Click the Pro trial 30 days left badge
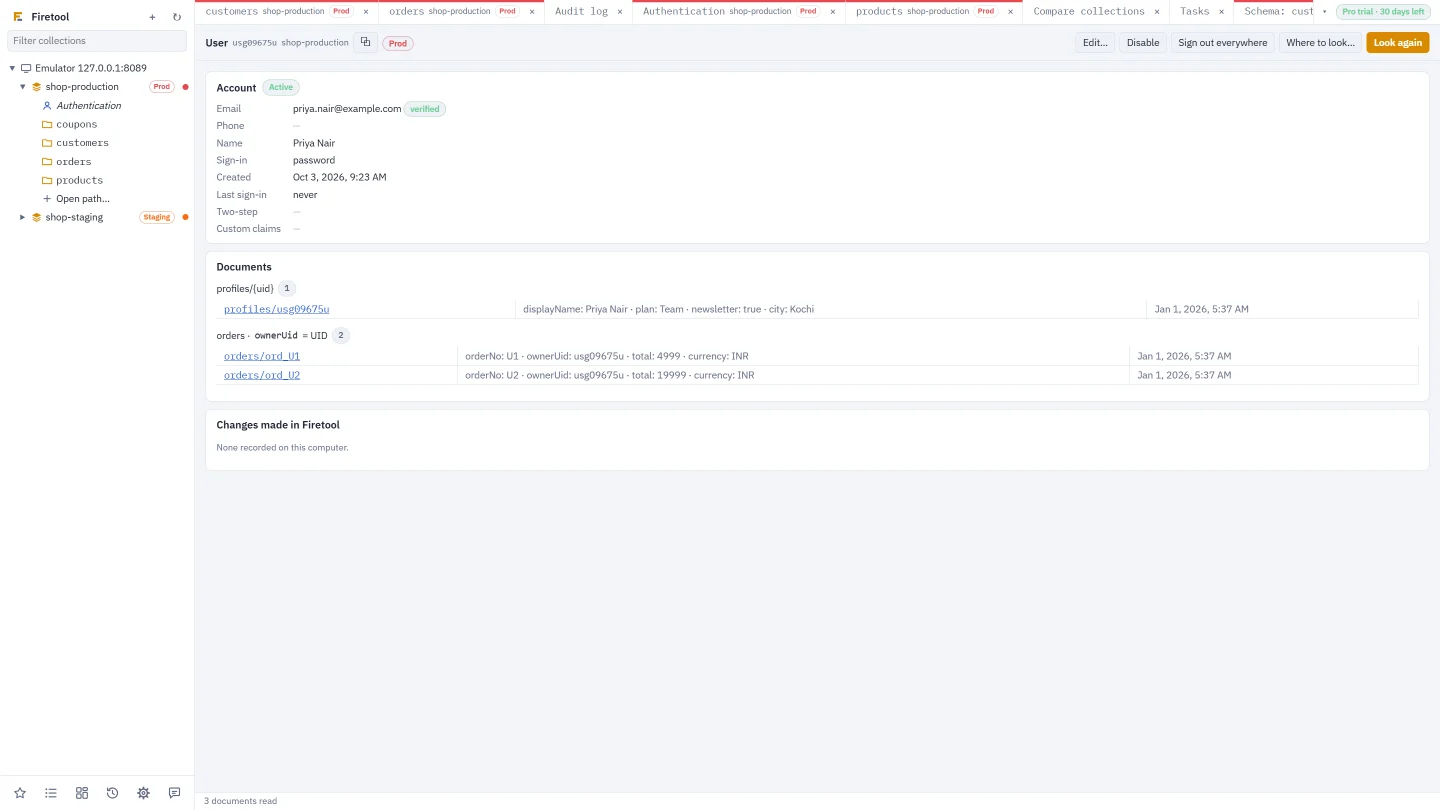 coord(1384,12)
